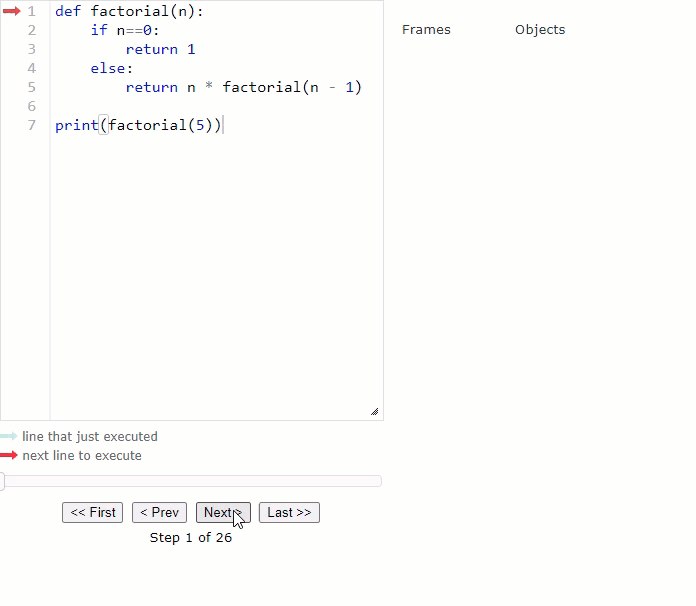
Task: Click the red arrow legend icon
Action: [x=9, y=455]
